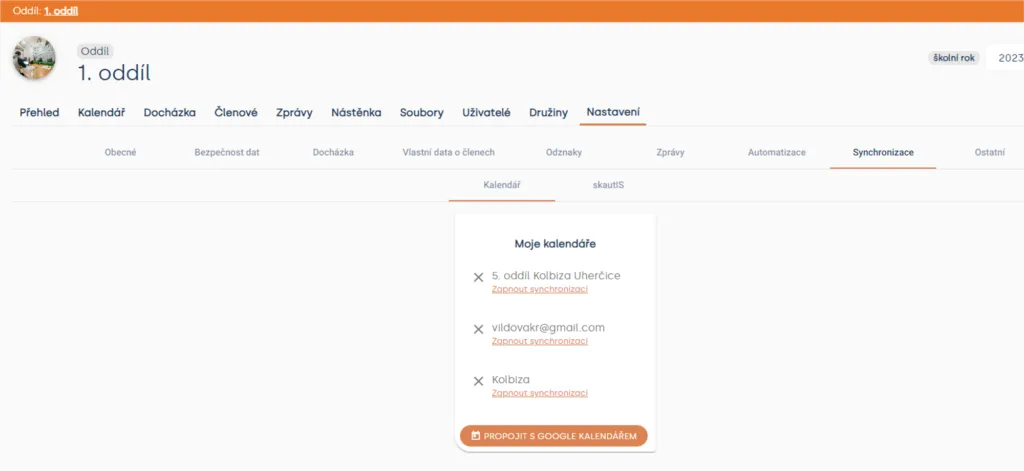
Task: Open the školní rok 2023 selector
Action: click(1006, 58)
